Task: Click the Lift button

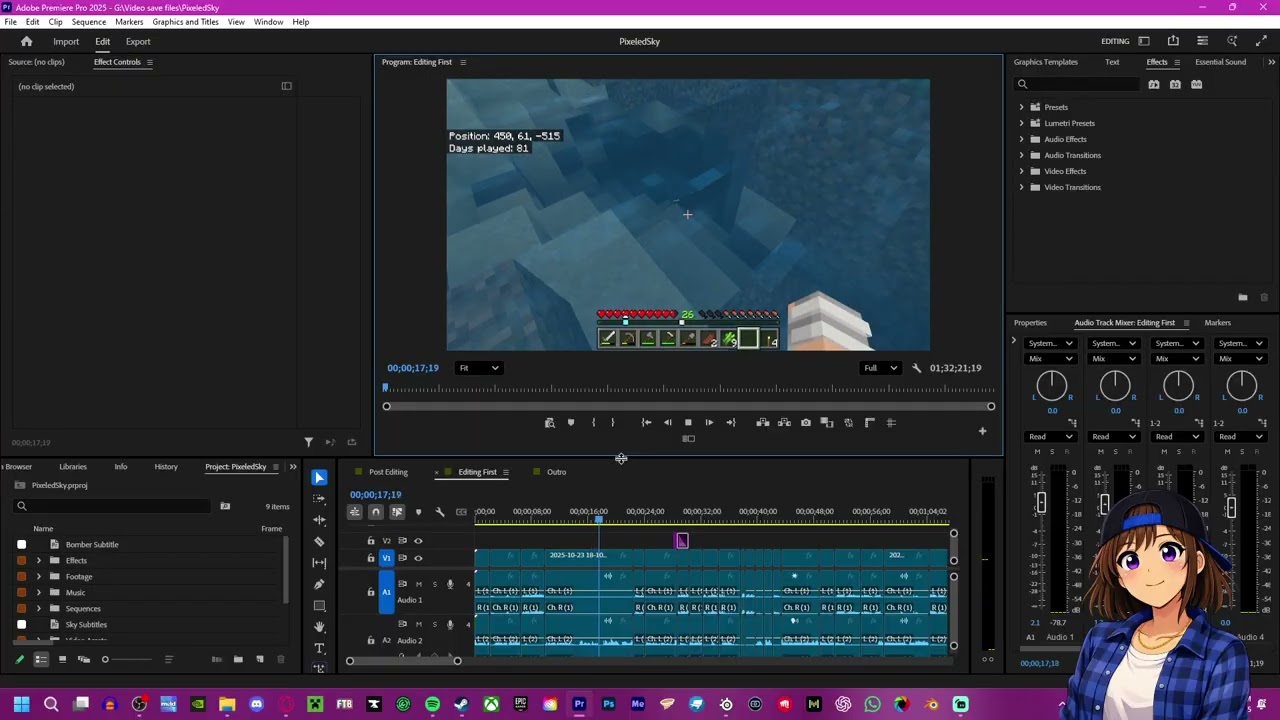Action: [x=763, y=423]
